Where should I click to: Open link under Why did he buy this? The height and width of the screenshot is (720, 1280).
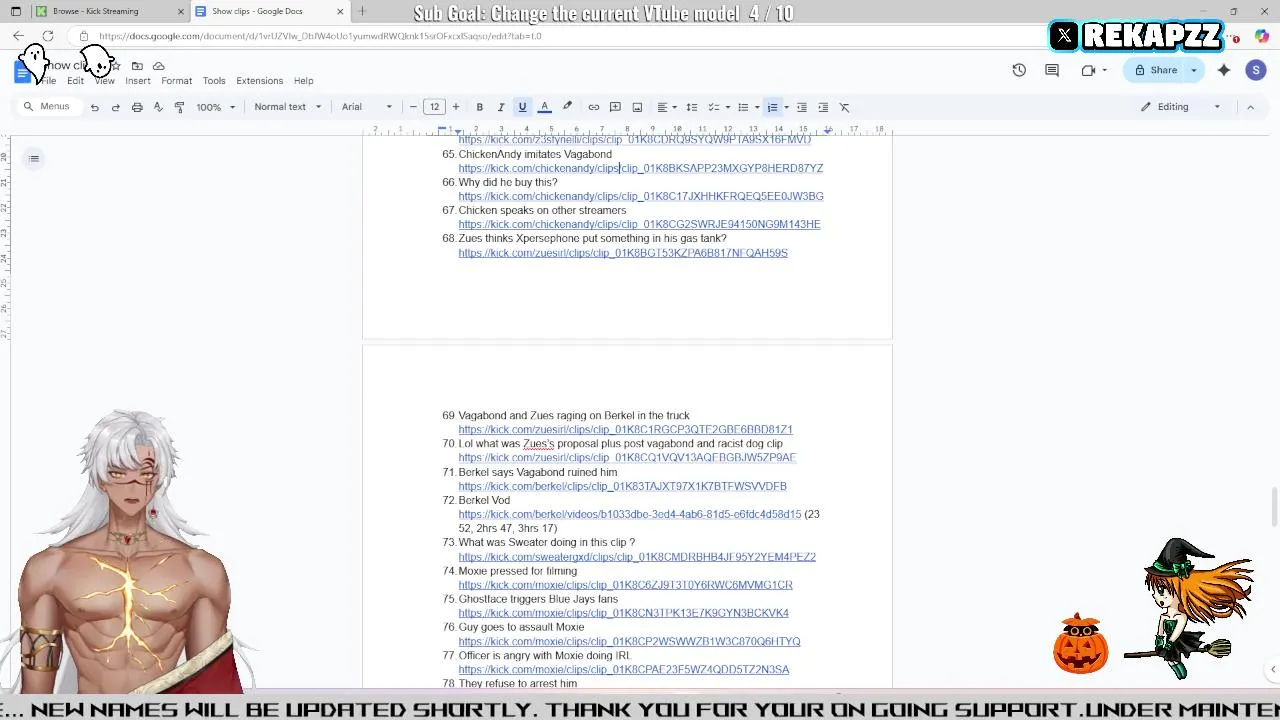pyautogui.click(x=641, y=196)
